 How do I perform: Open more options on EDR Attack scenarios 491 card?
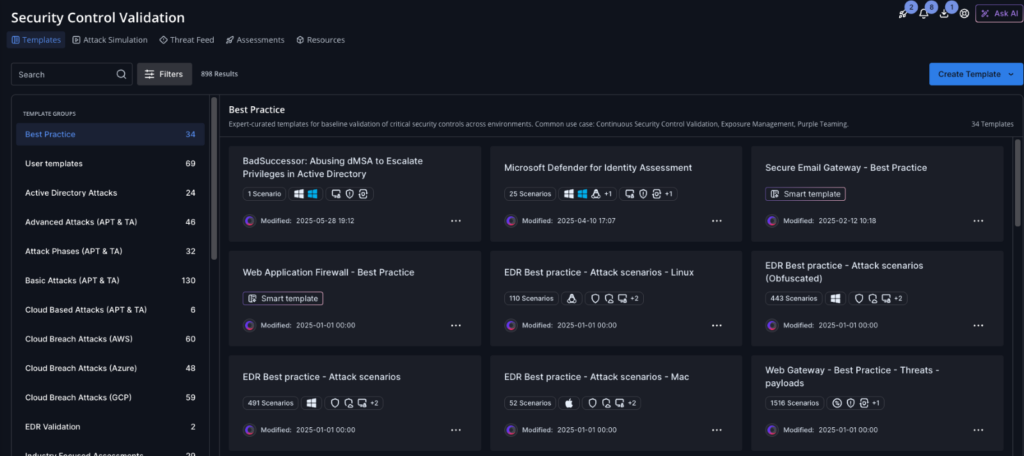click(456, 430)
